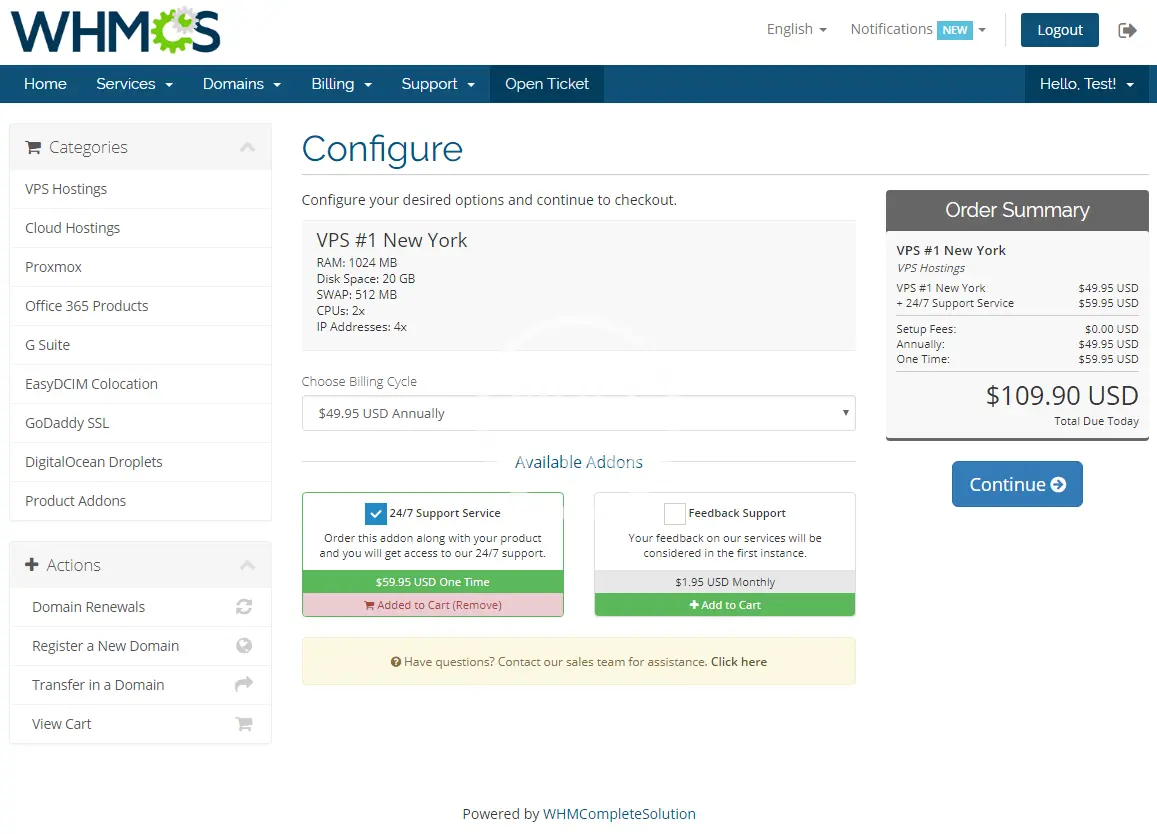Open the Support menu
The width and height of the screenshot is (1157, 834).
tap(438, 84)
